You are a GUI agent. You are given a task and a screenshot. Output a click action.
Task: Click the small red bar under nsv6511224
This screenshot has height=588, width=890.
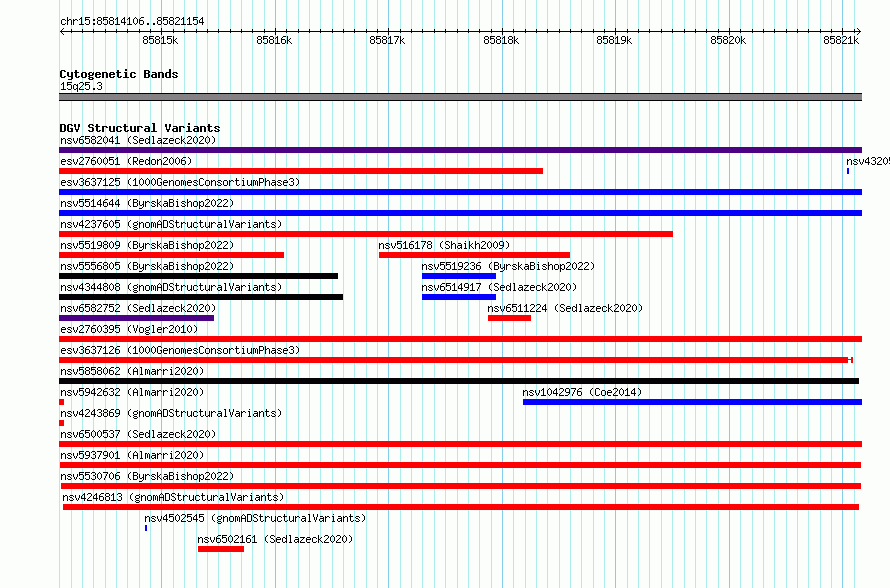point(509,318)
